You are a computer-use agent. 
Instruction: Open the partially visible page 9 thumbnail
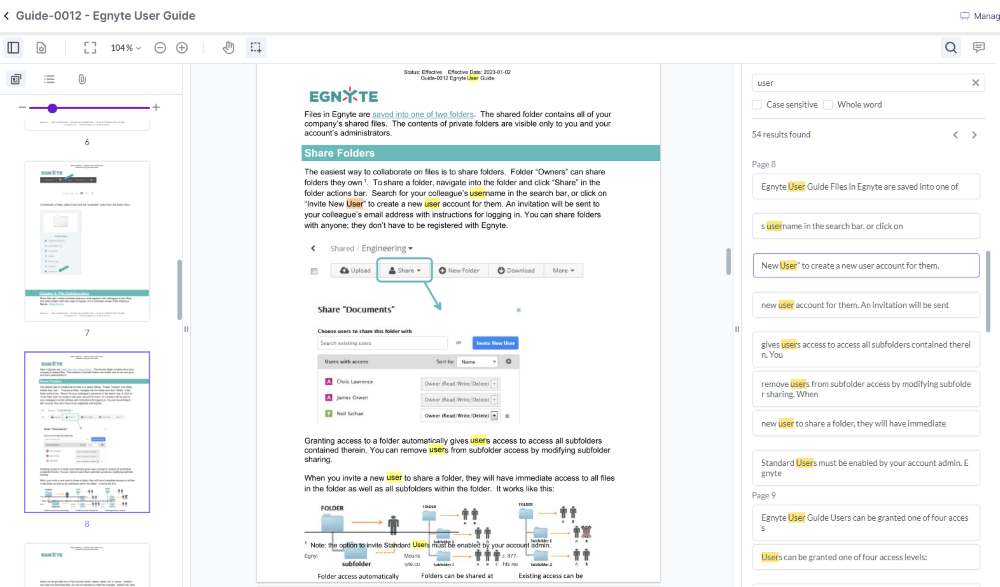87,565
